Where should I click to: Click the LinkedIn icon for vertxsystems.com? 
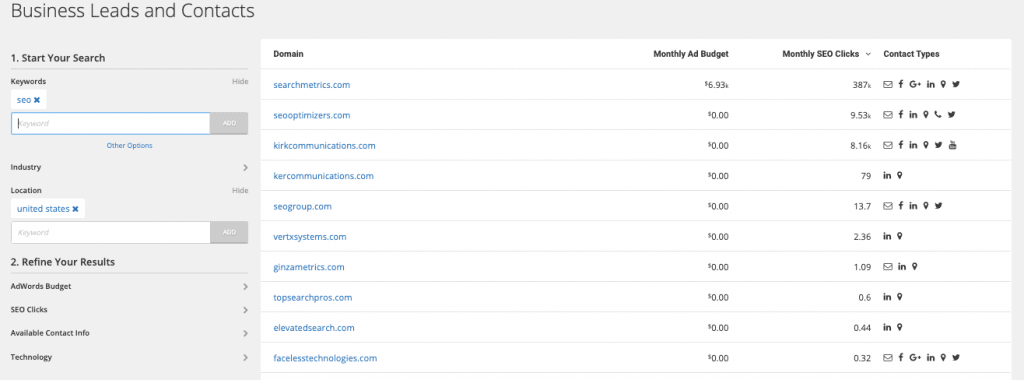(888, 236)
